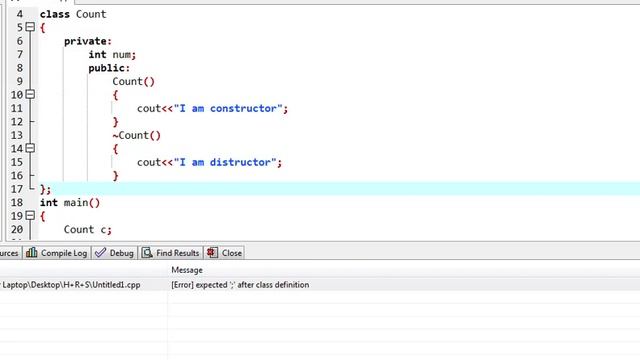Click line number 15 in the gutter
Screen dimensions: 640x360
click(x=17, y=162)
